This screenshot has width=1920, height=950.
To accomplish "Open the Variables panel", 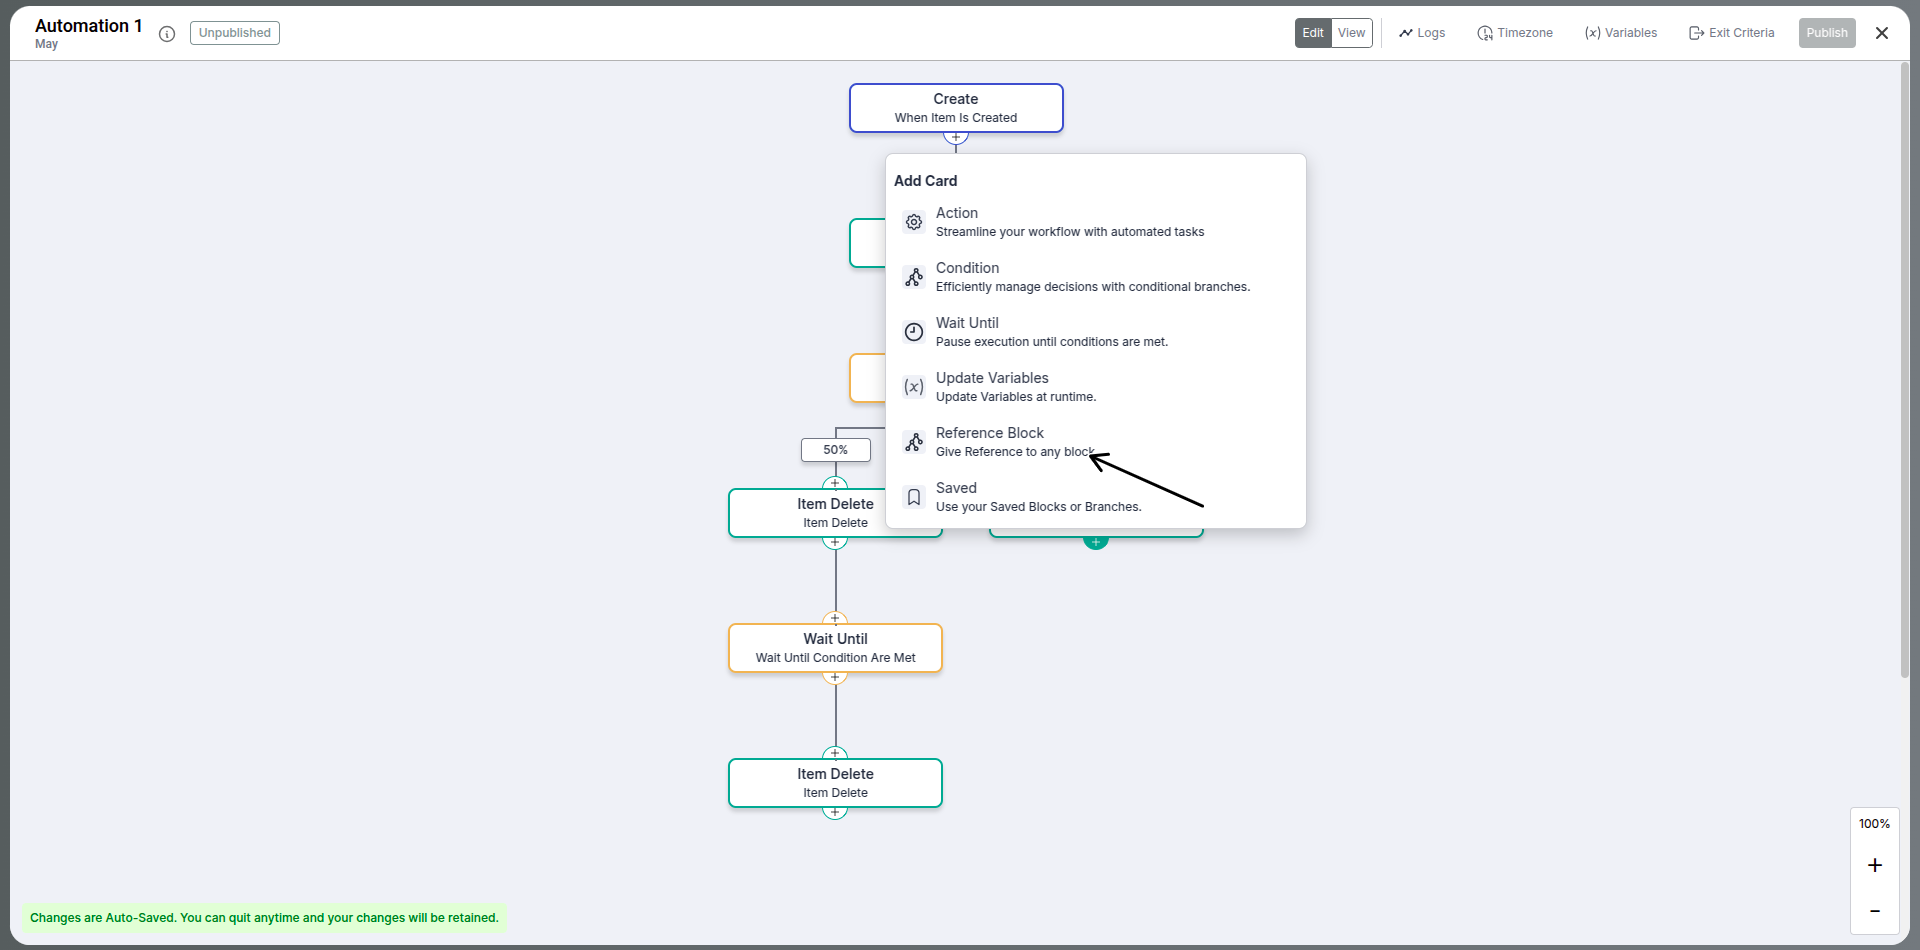I will tap(1621, 33).
